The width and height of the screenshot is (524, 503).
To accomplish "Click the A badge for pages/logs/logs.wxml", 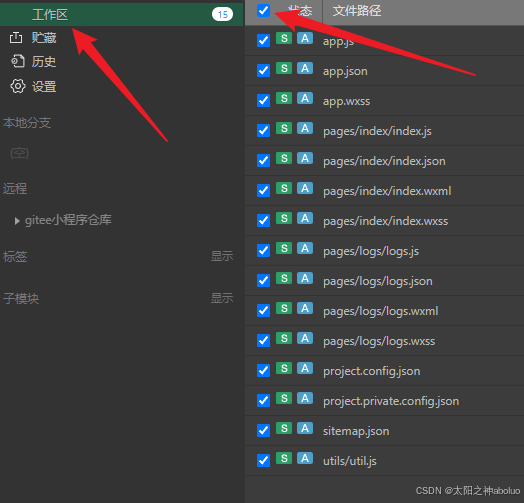I will [305, 308].
